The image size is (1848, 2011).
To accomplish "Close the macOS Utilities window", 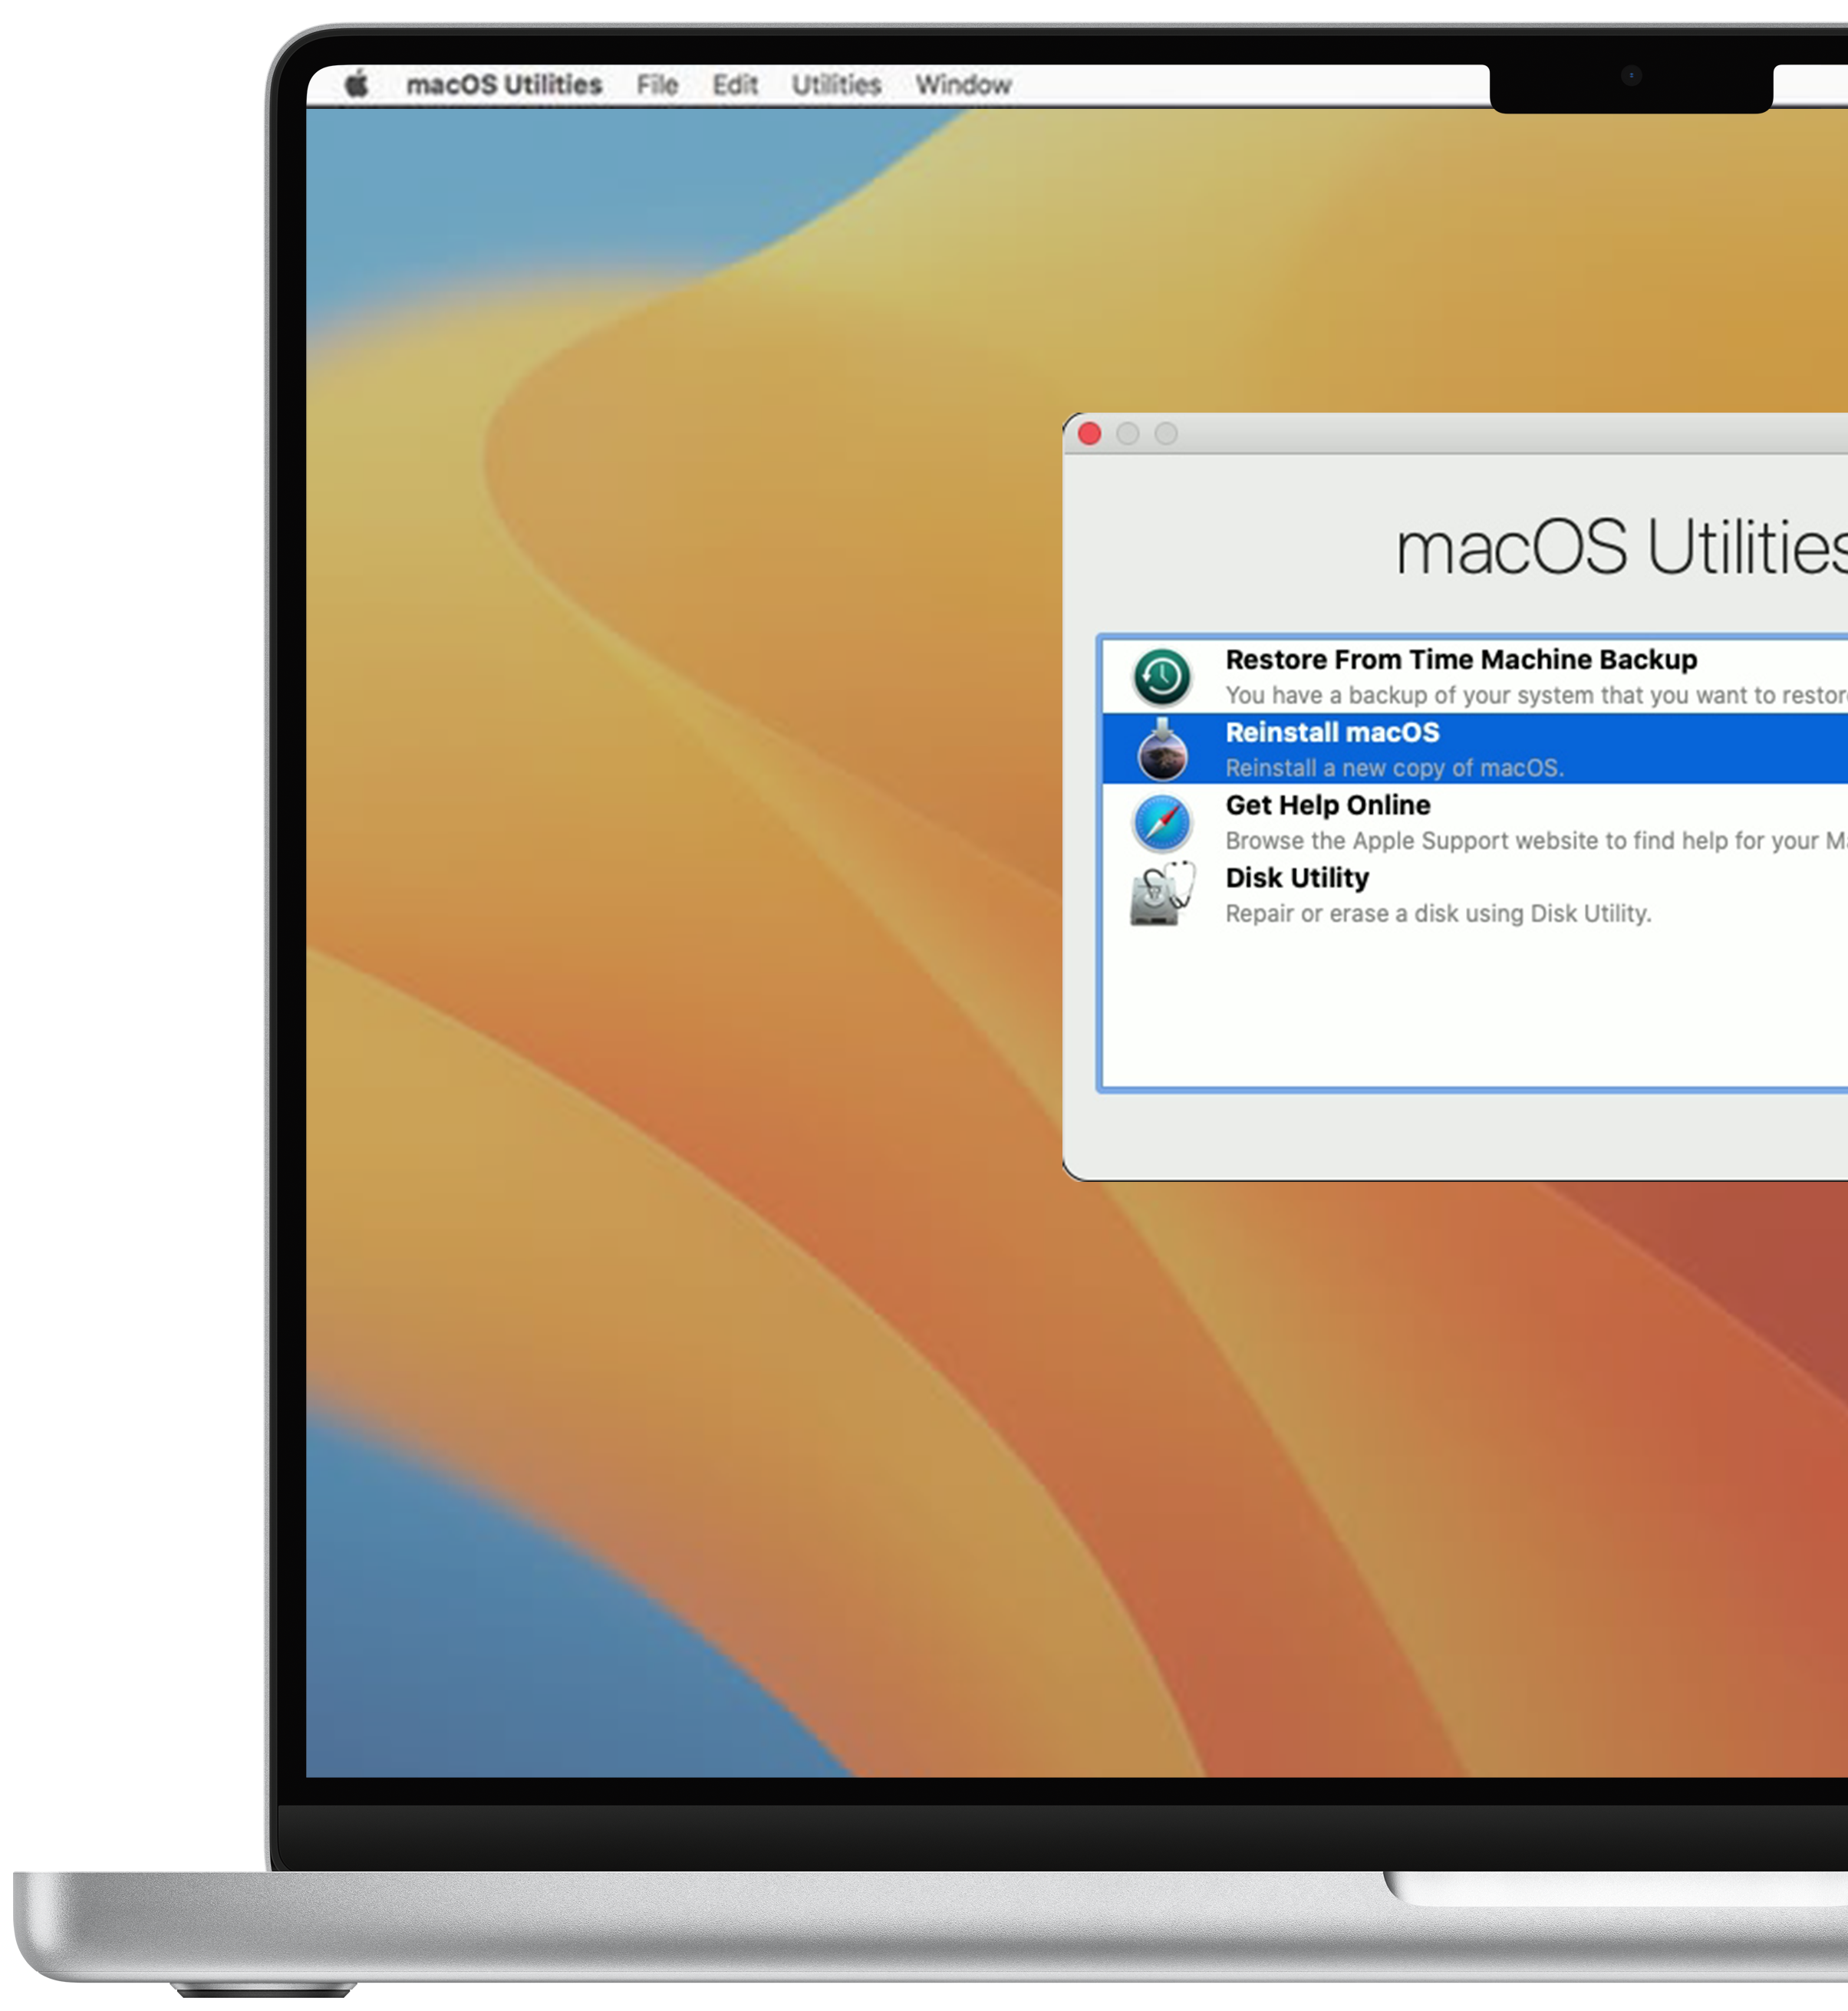I will pyautogui.click(x=1089, y=434).
